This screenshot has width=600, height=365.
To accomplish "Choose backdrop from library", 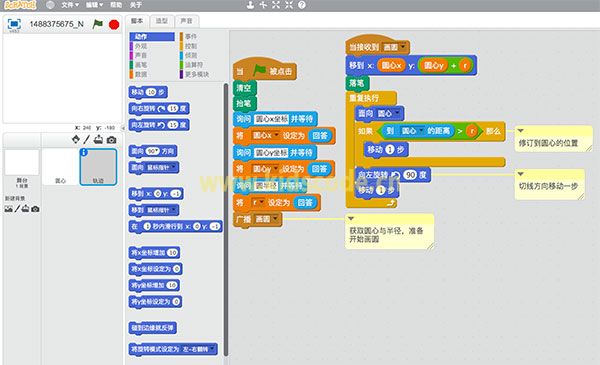I will click(8, 209).
